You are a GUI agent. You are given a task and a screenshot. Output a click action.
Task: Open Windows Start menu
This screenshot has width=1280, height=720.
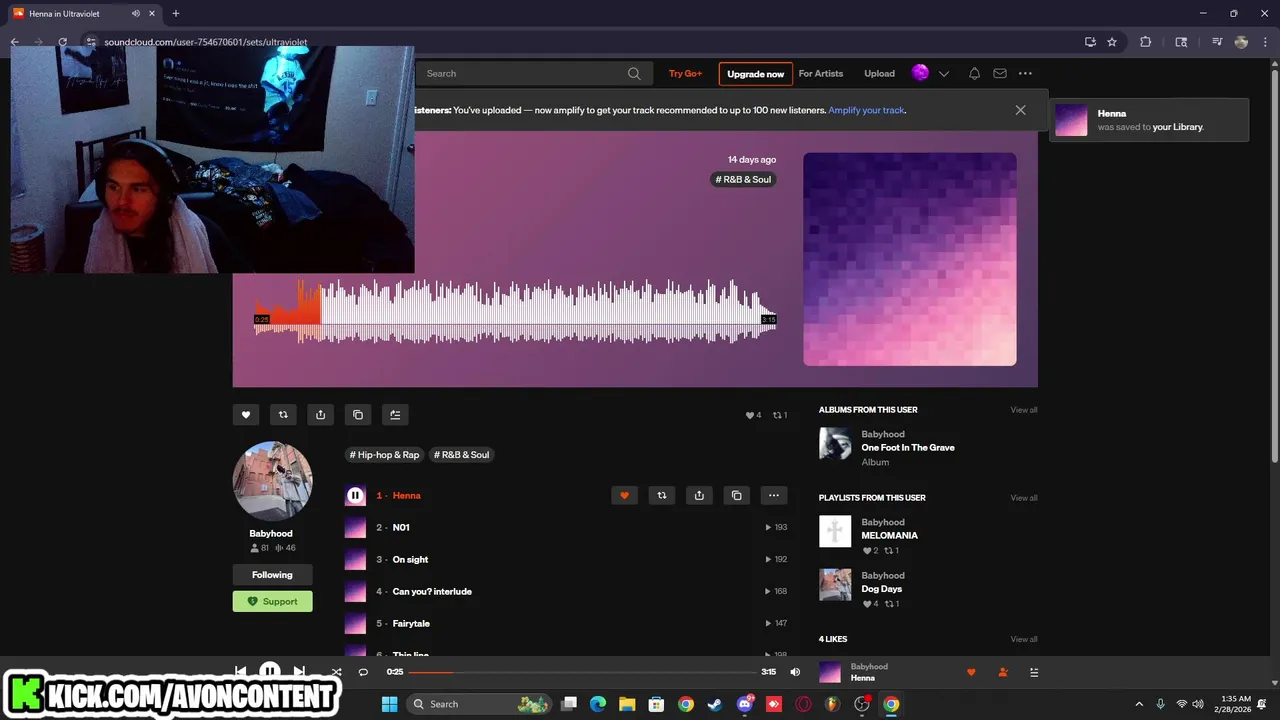[389, 704]
